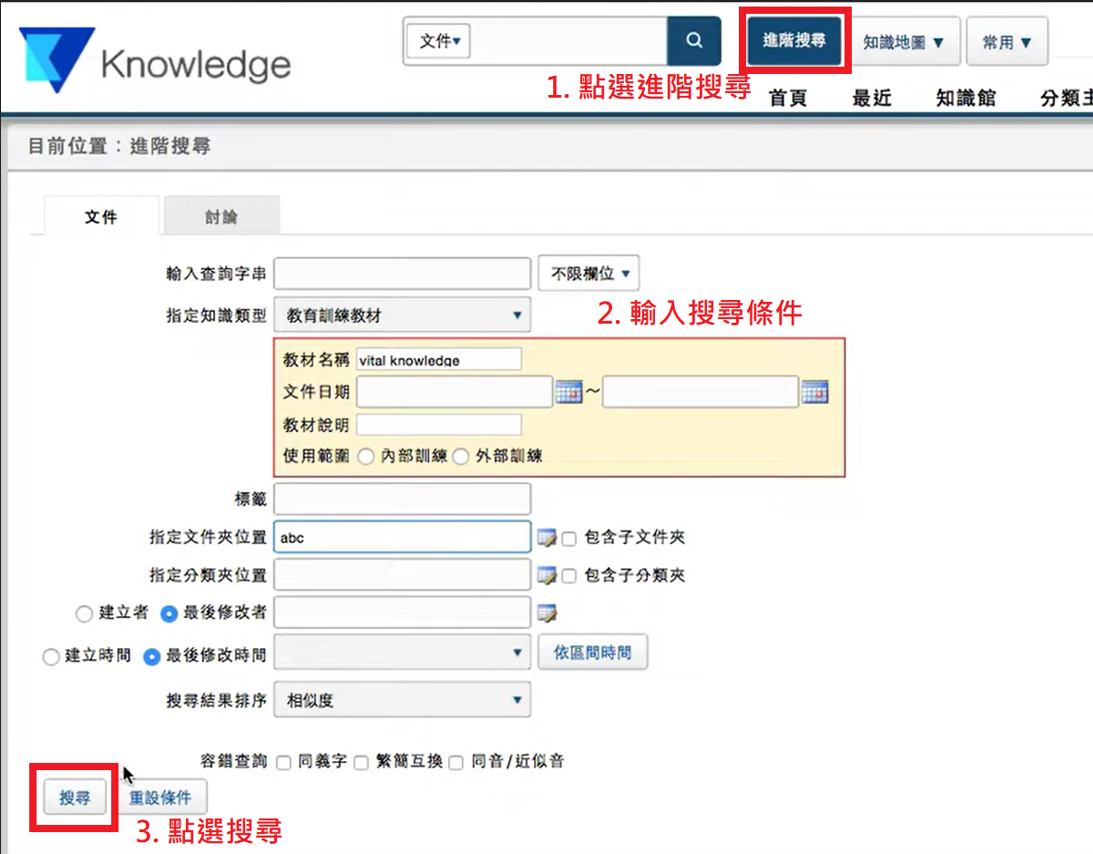Click the 輸入查詢字串 input field

click(402, 273)
